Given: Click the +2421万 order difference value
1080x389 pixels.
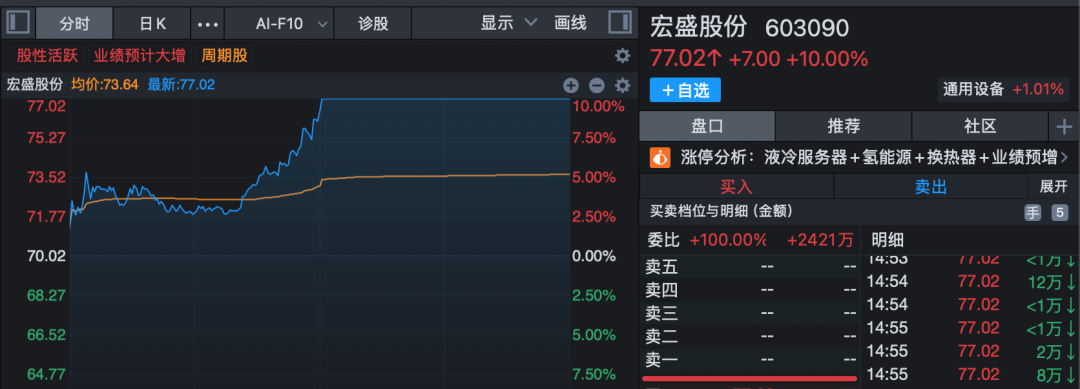Looking at the screenshot, I should [820, 240].
